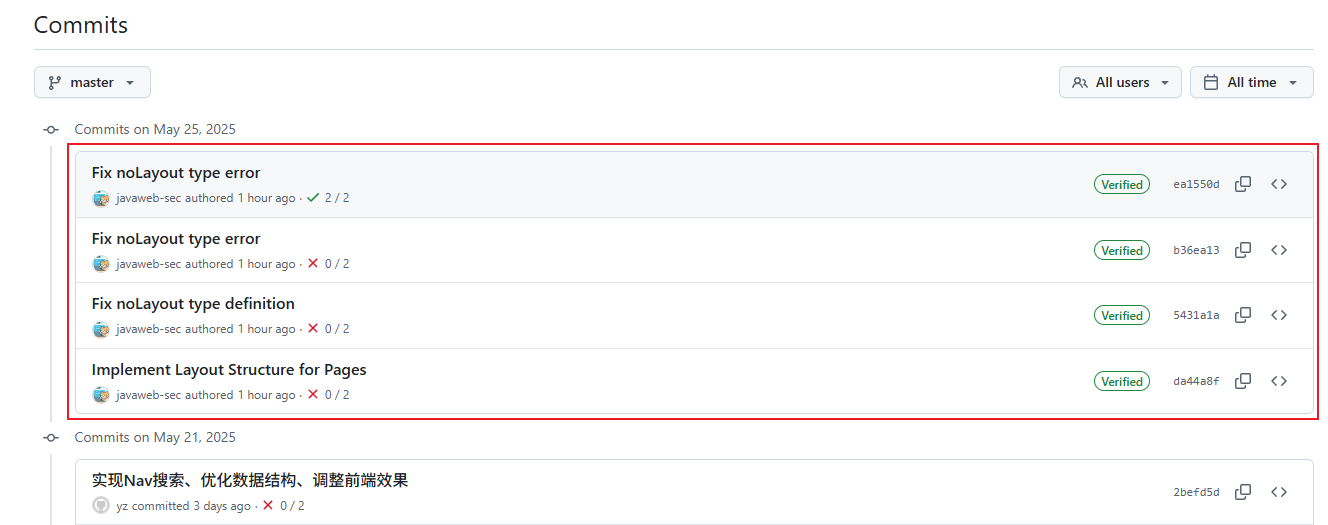Image resolution: width=1328 pixels, height=525 pixels.
Task: Browse repository at commit 2befd5d
Action: click(x=1279, y=492)
